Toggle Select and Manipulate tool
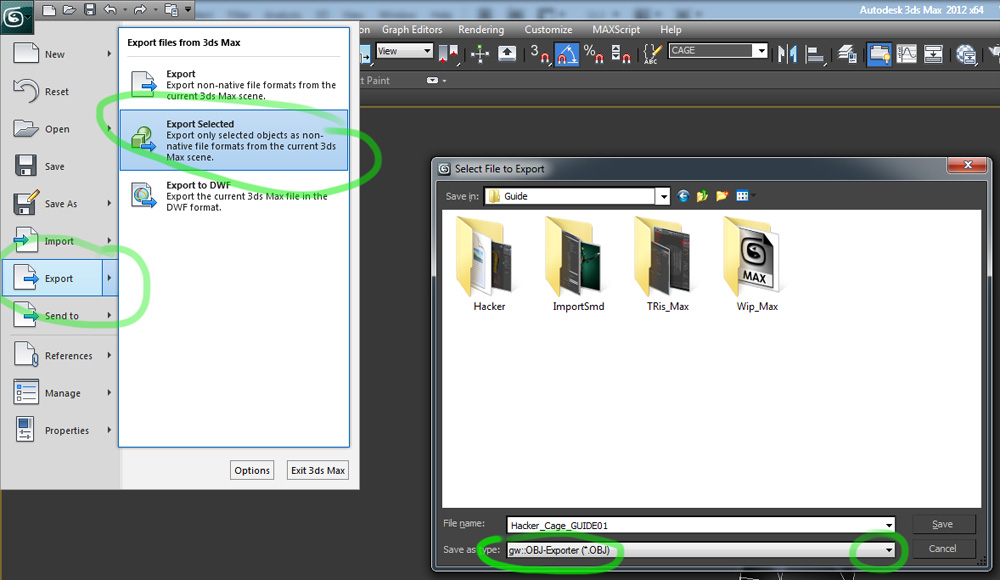The height and width of the screenshot is (580, 1000). tap(480, 54)
